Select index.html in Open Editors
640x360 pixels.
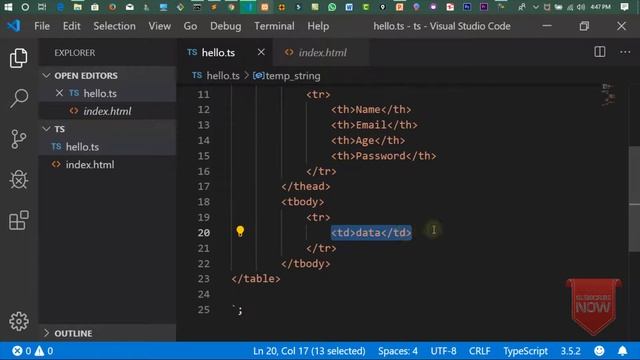click(x=107, y=111)
